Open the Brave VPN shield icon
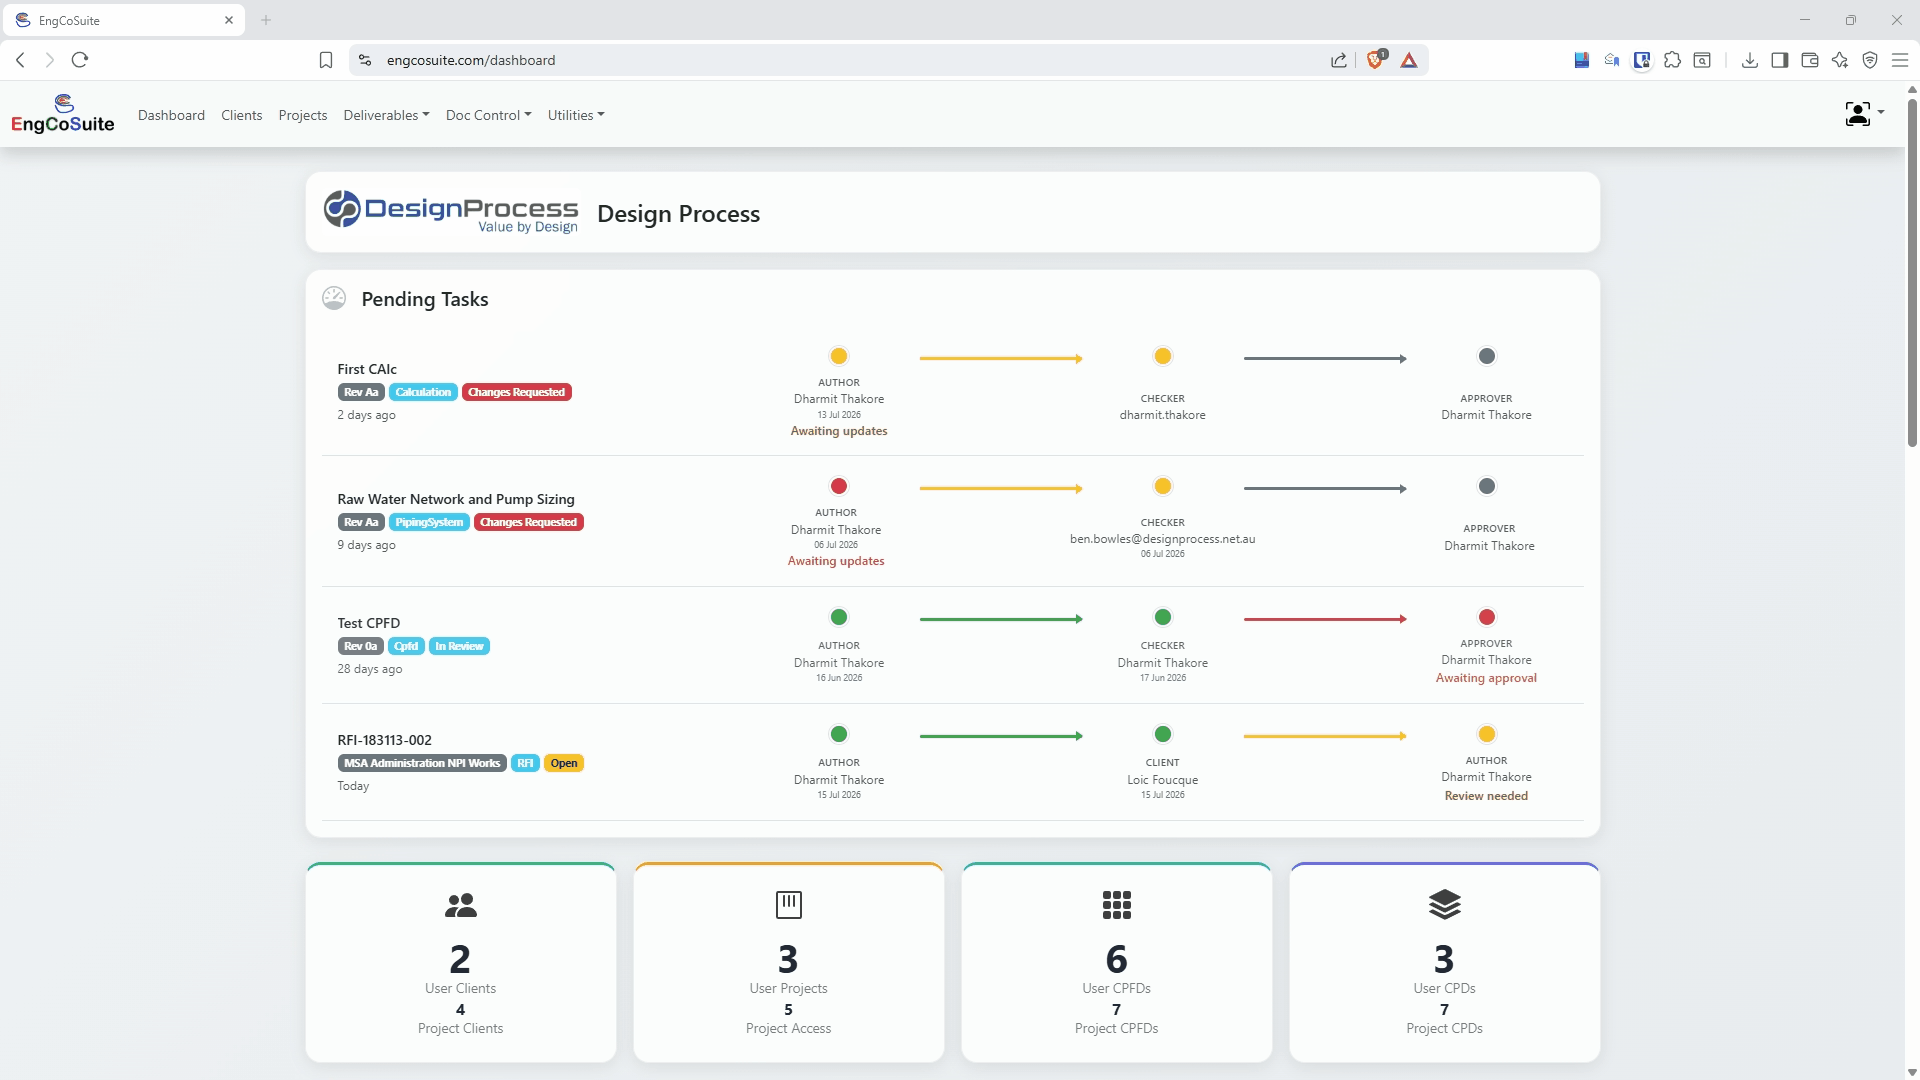 (x=1870, y=60)
